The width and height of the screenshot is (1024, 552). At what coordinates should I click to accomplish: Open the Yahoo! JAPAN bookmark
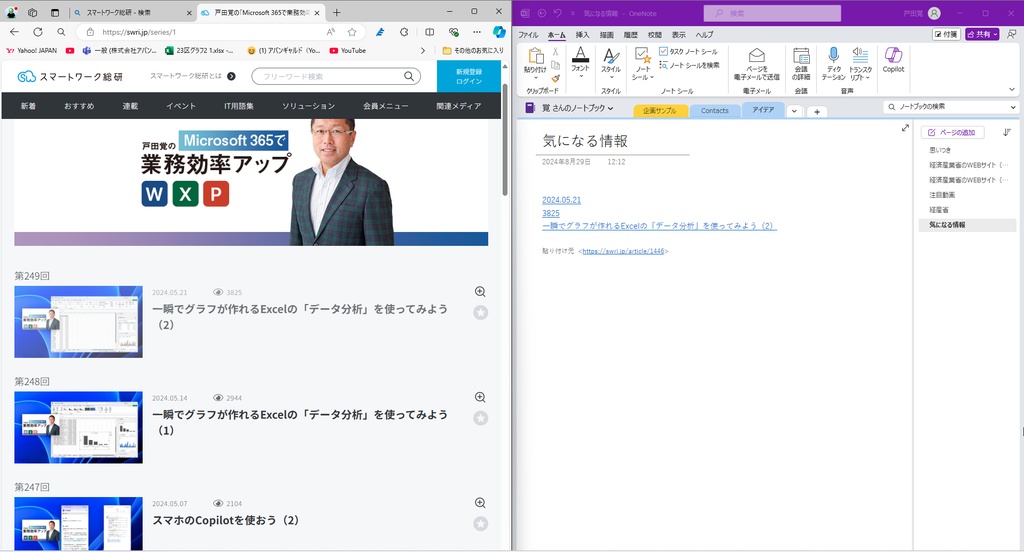(x=31, y=50)
